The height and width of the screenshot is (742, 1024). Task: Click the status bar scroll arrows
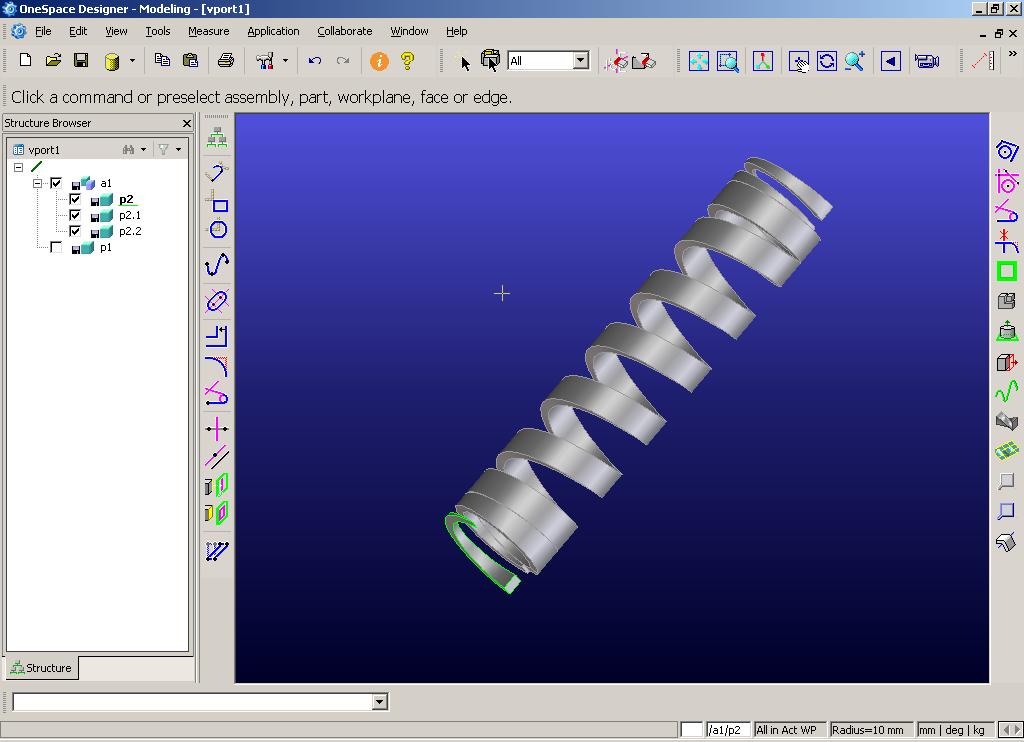(1011, 730)
